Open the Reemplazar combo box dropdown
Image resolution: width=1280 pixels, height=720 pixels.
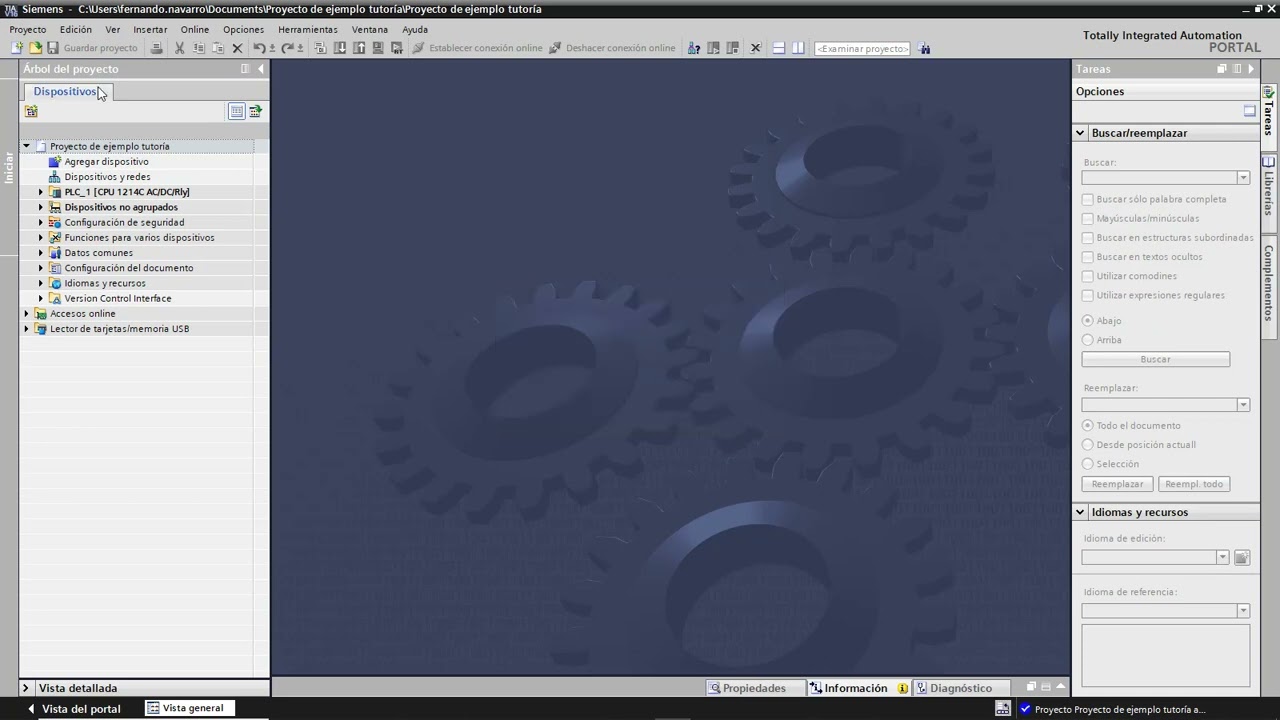pos(1243,405)
